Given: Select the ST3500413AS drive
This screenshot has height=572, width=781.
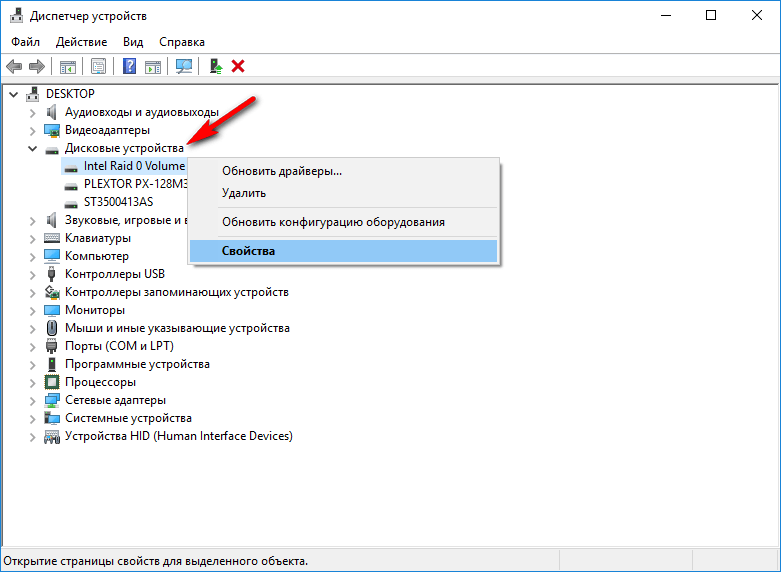Looking at the screenshot, I should pos(119,202).
